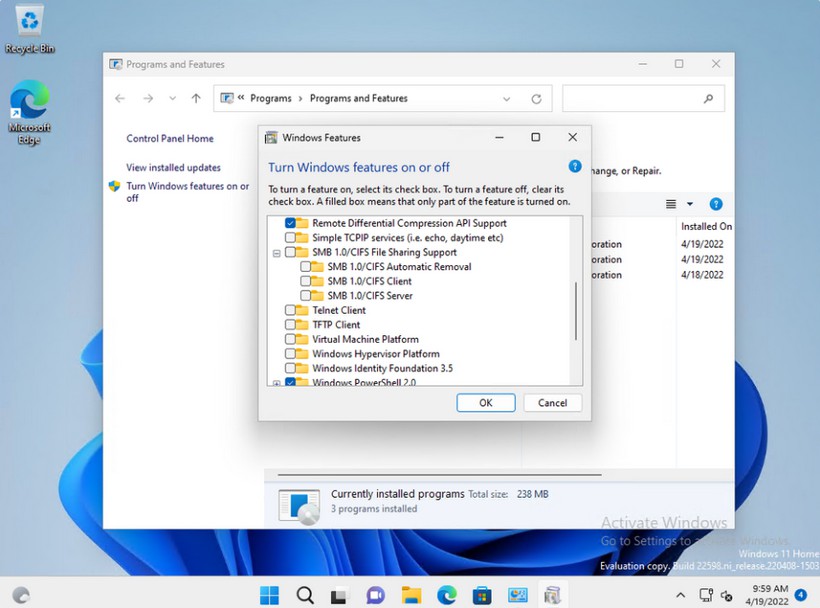Collapse the SMB 1.0/CIFS File Sharing Support tree
Viewport: 820px width, 608px height.
[x=277, y=252]
